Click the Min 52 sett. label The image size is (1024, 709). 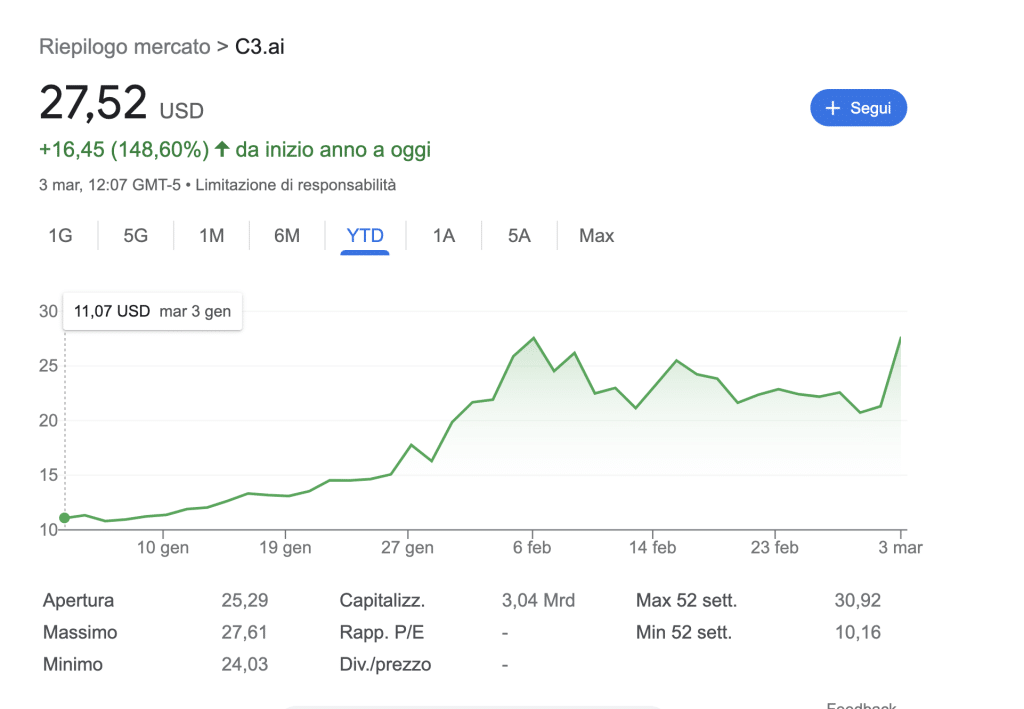[x=684, y=633]
